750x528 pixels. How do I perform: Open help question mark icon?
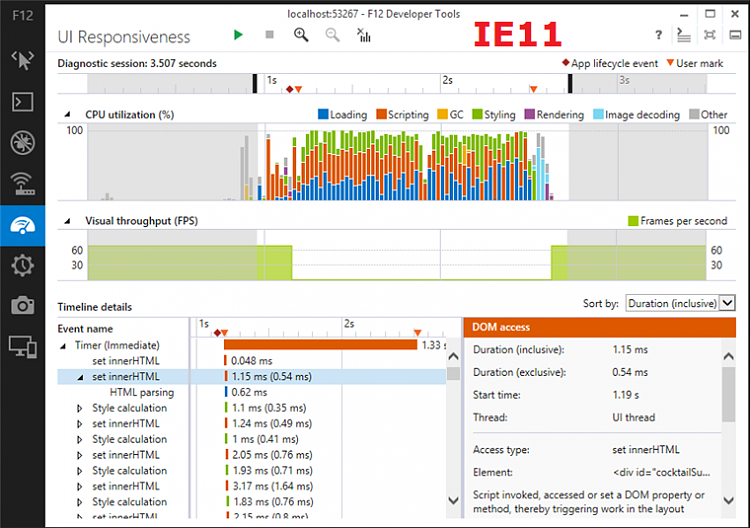tap(659, 34)
